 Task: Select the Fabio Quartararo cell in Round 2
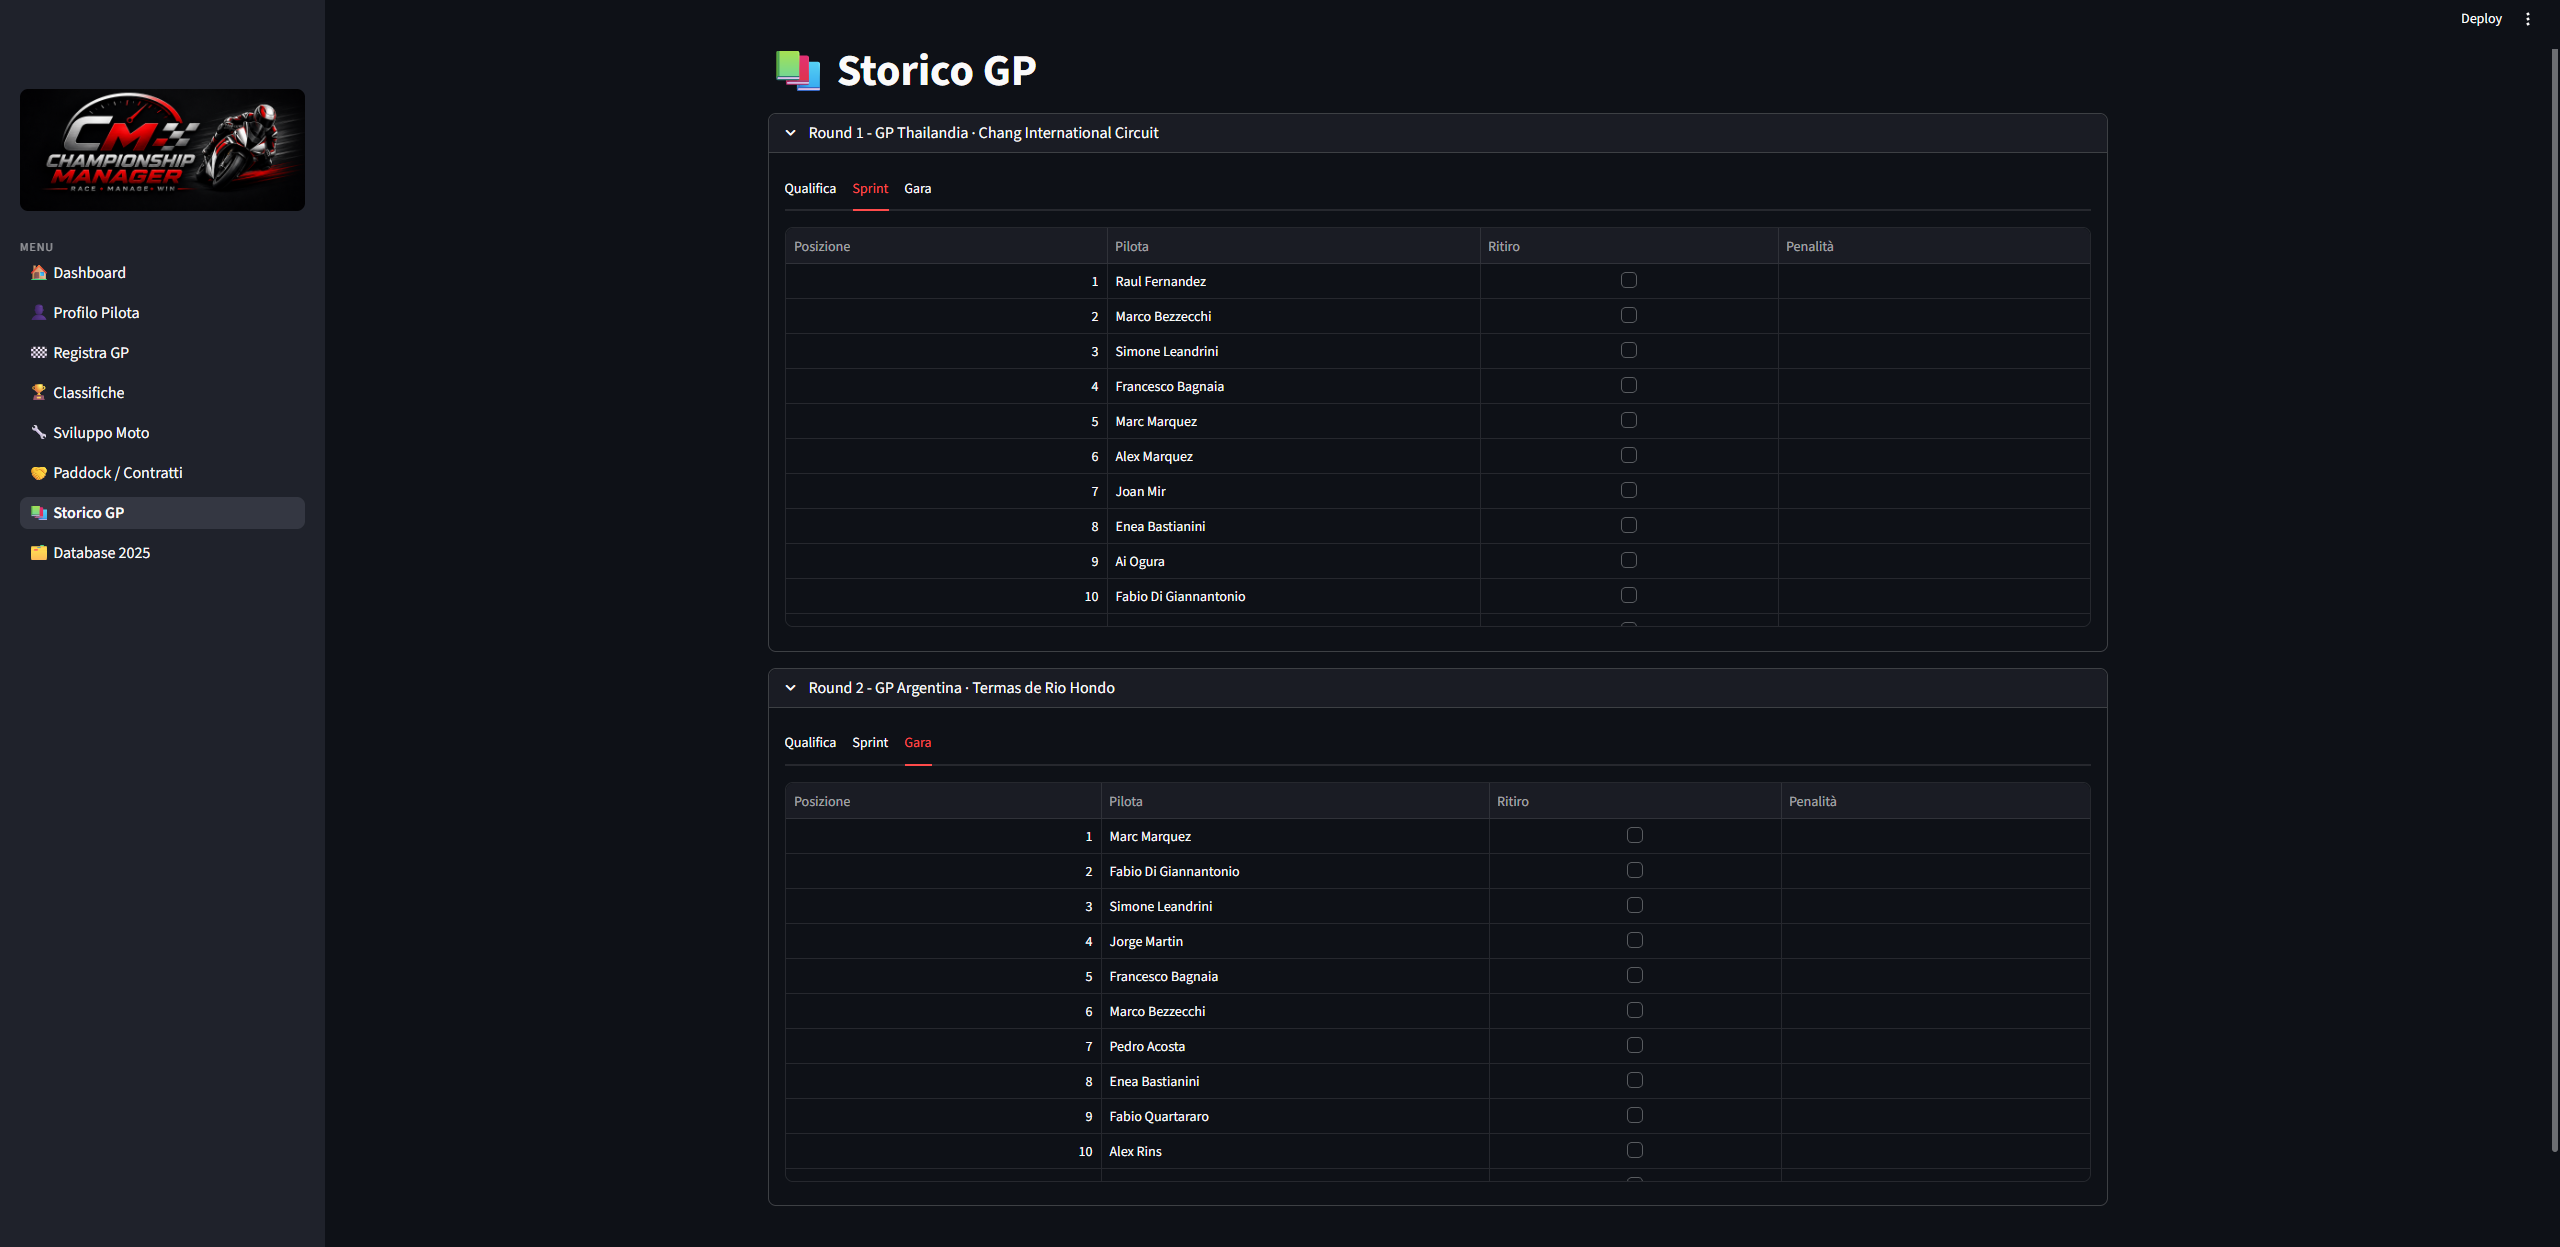1295,1116
